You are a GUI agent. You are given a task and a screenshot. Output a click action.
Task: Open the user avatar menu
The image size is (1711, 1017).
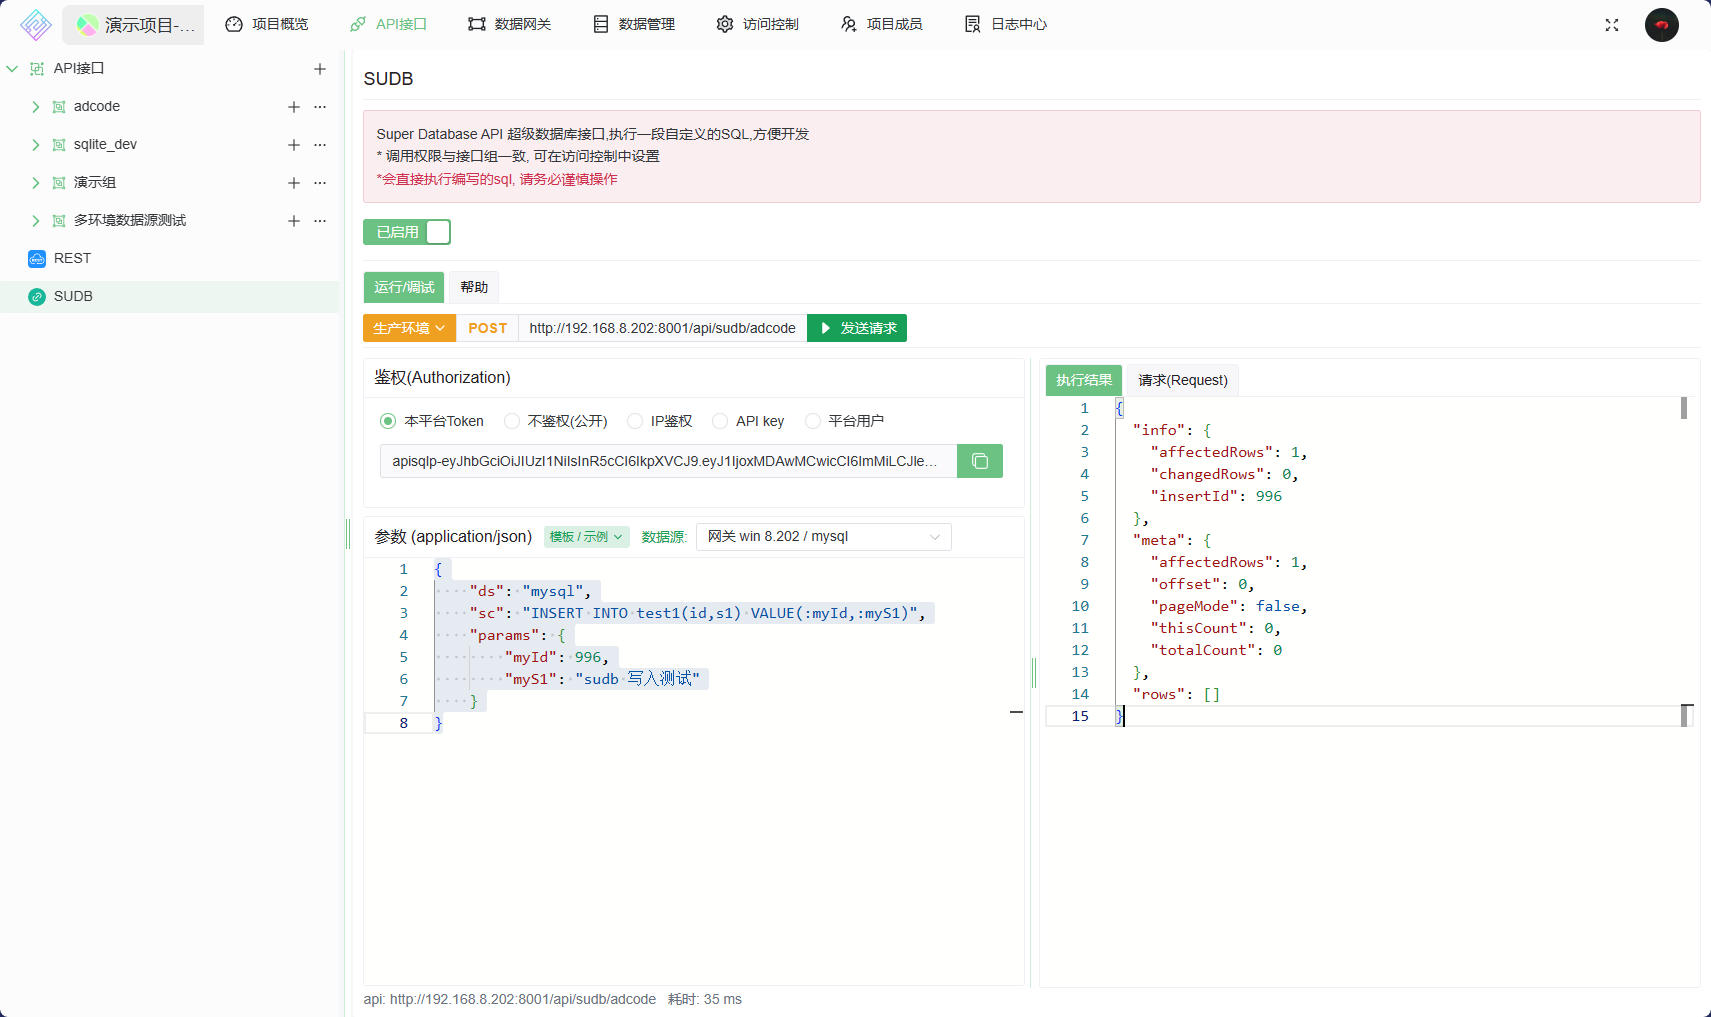[1661, 25]
